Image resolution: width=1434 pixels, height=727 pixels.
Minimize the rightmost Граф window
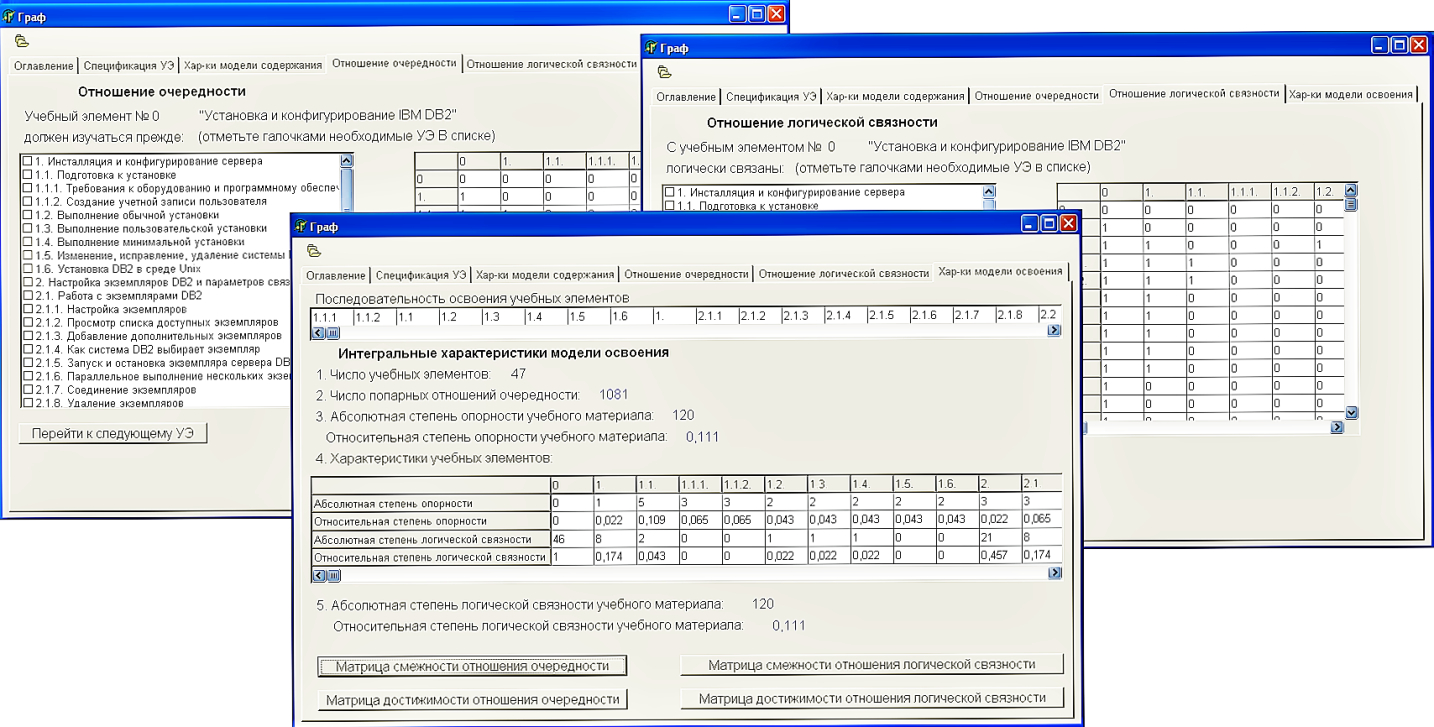(x=1380, y=45)
